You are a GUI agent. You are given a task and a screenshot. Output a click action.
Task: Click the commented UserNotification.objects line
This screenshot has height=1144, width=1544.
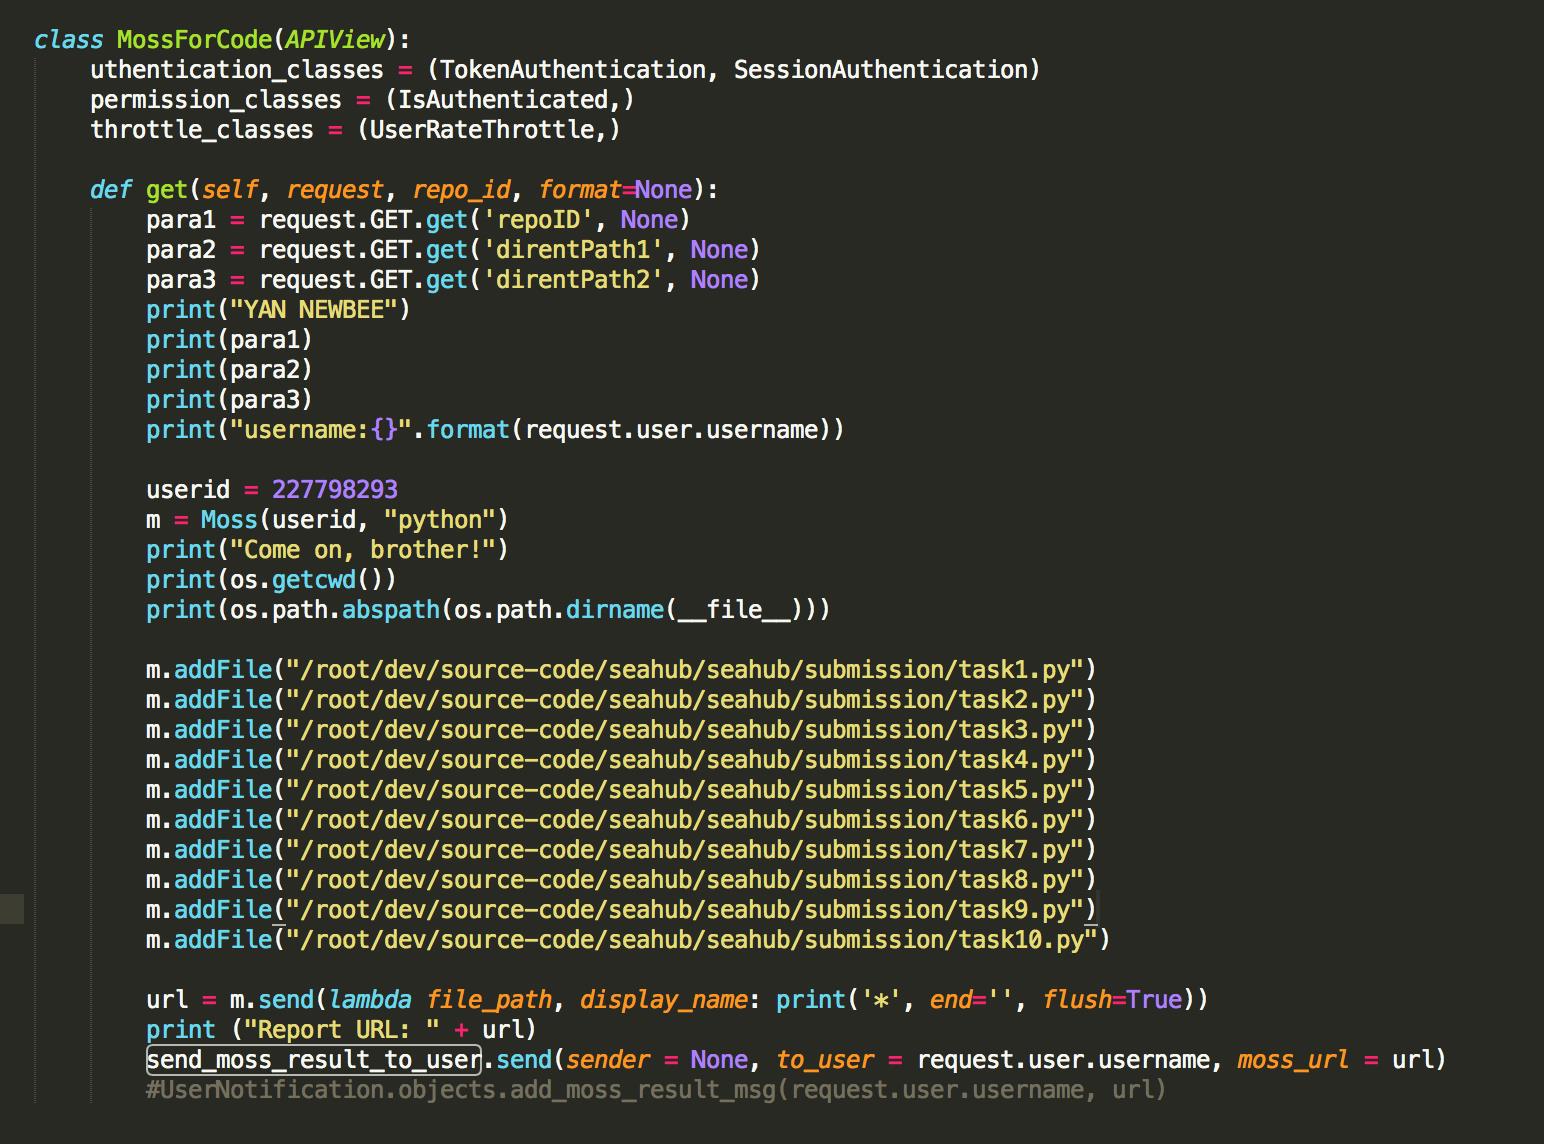(x=656, y=1090)
